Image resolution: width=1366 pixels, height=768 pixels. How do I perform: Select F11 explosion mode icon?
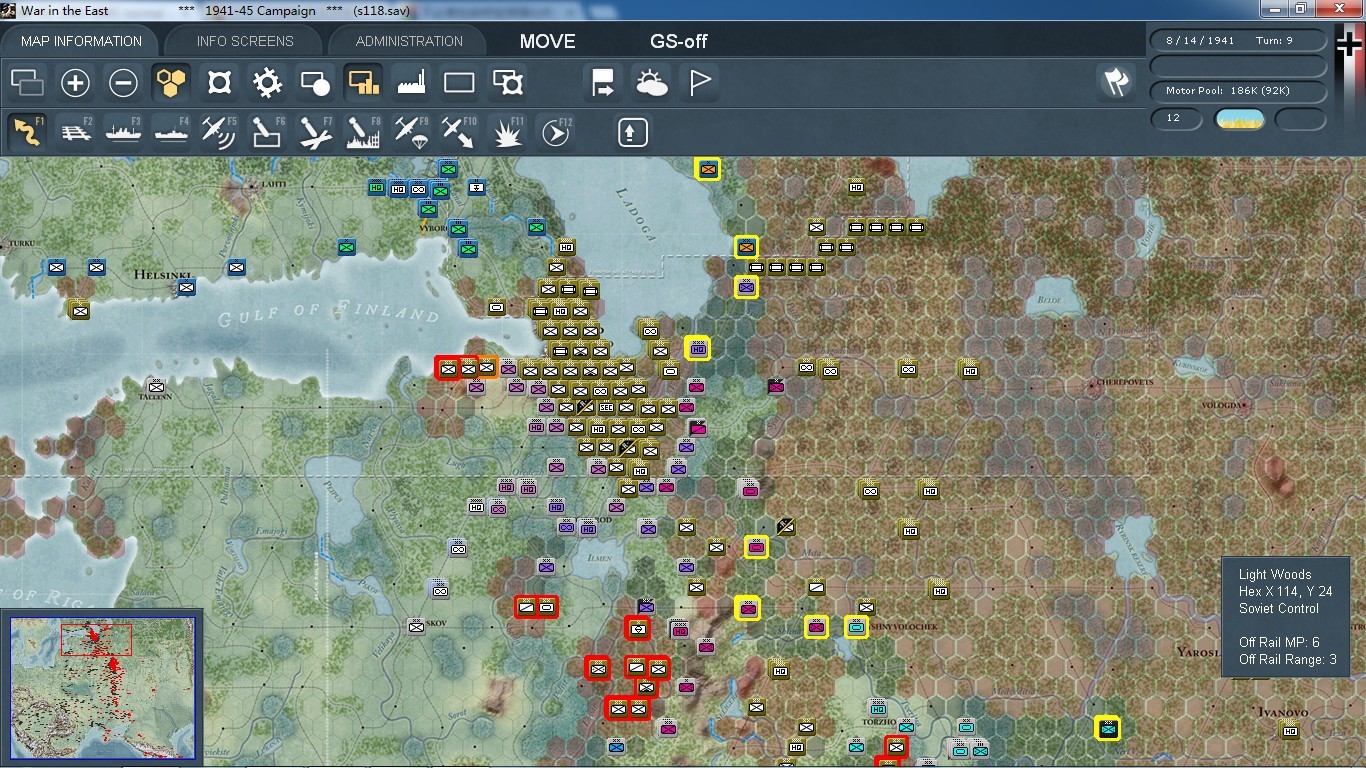click(x=507, y=132)
